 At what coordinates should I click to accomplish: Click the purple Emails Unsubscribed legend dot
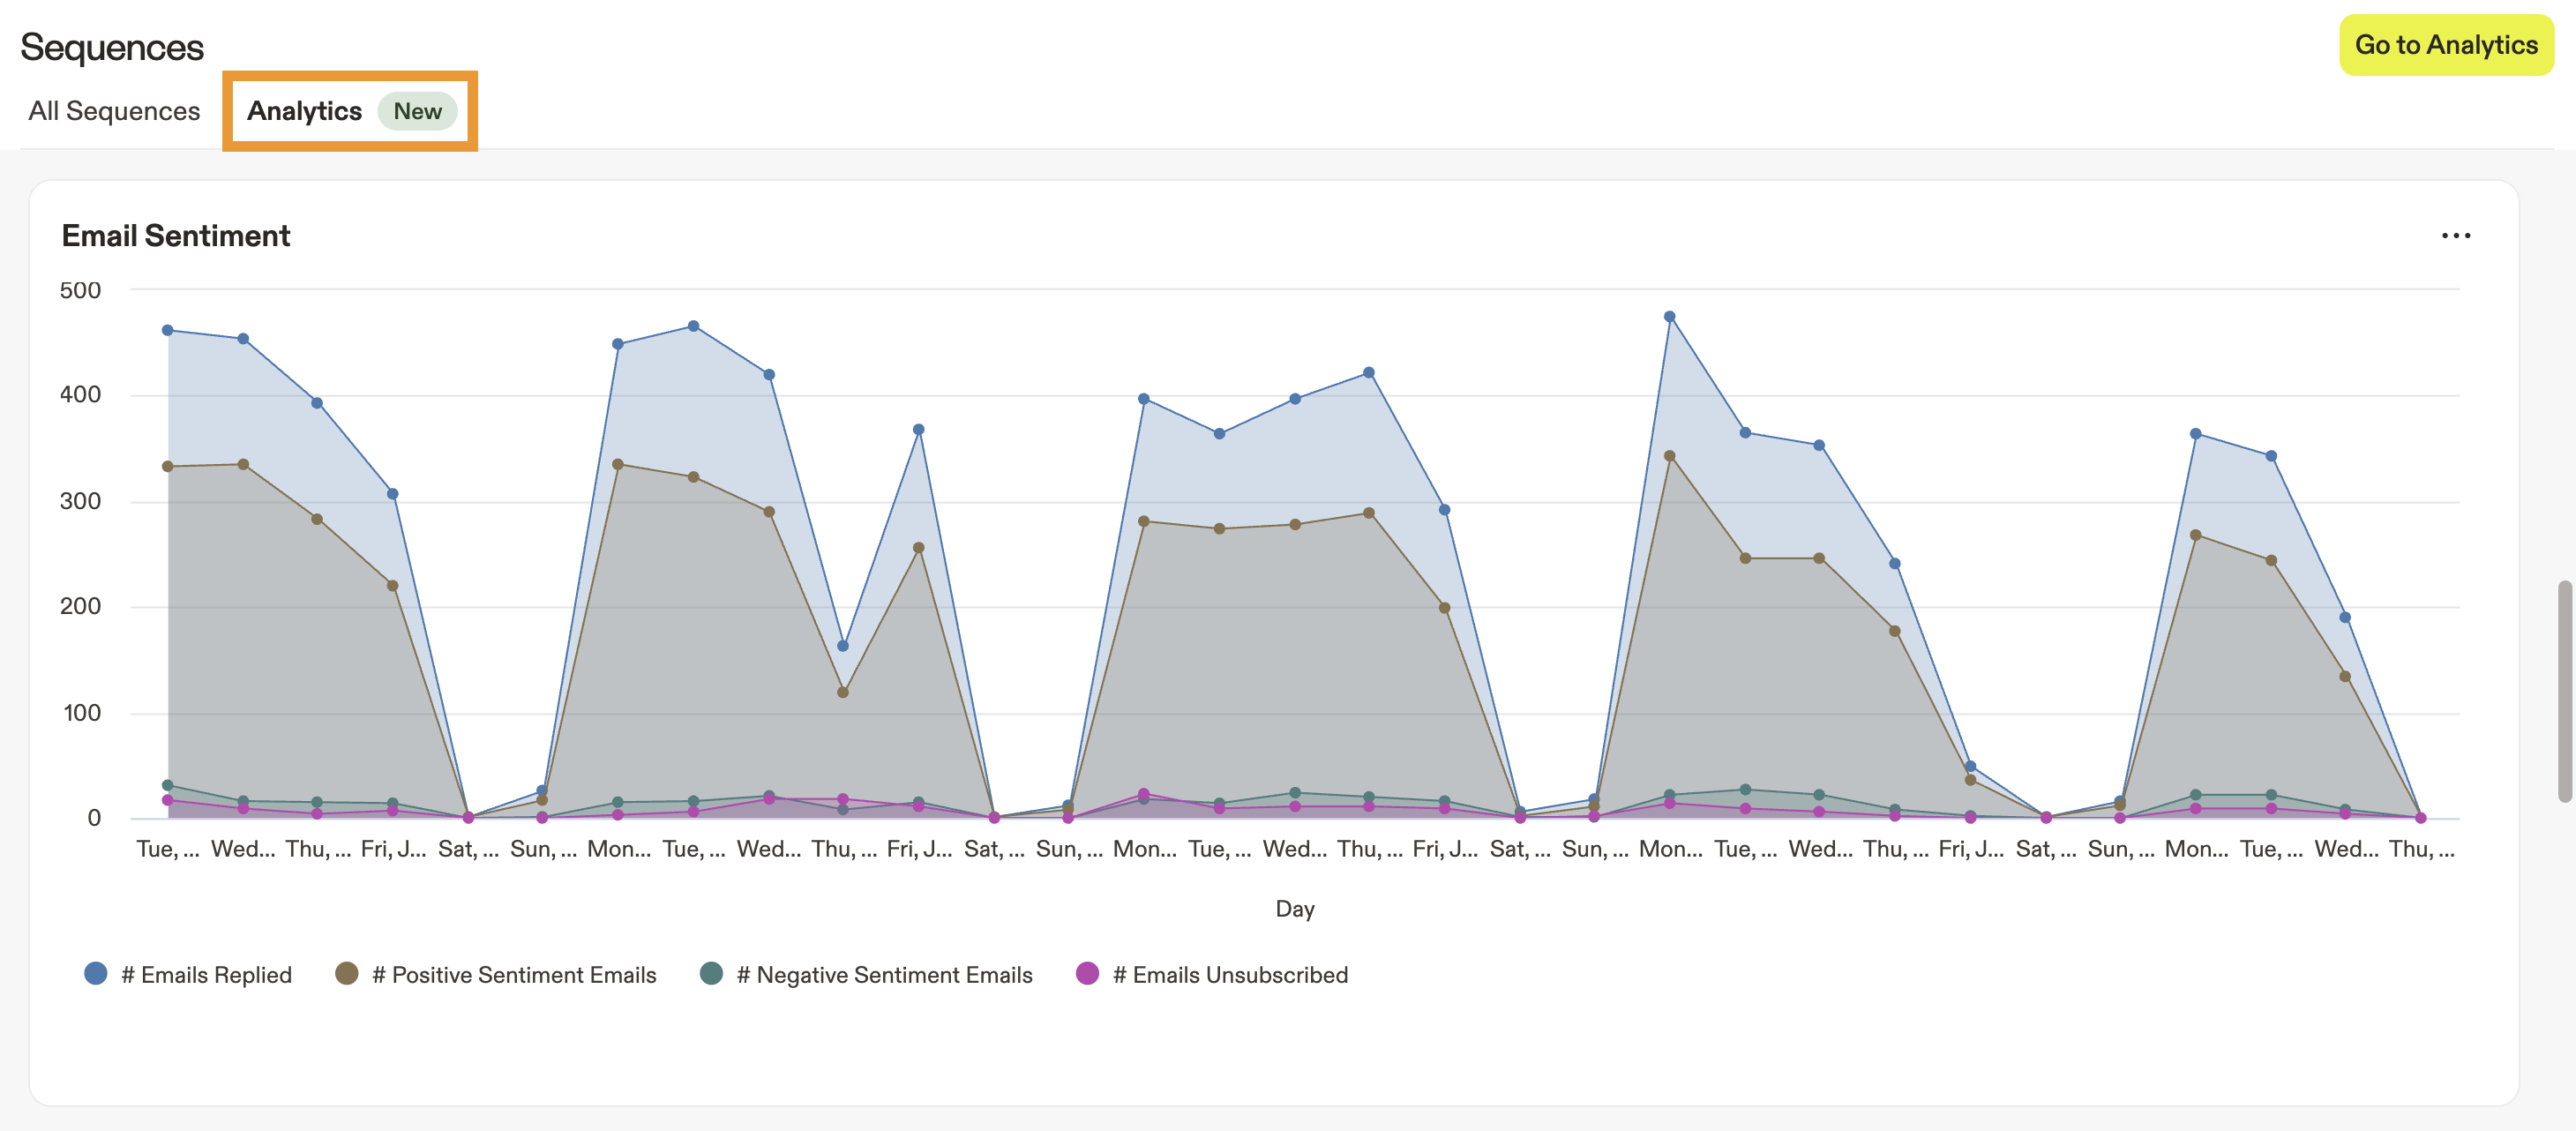[x=1087, y=973]
